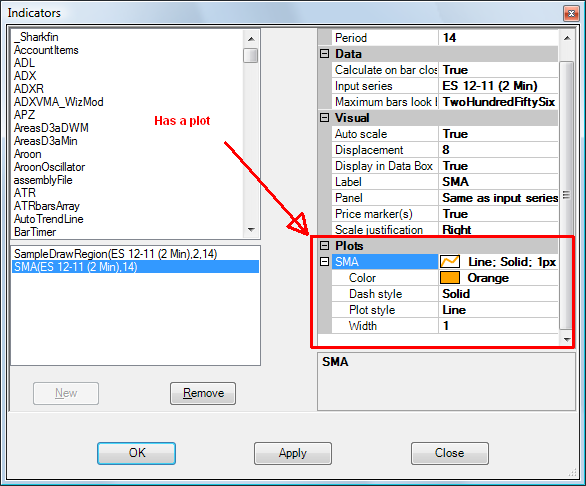Click the indicator list scroll down arrow
The width and height of the screenshot is (586, 486).
251,230
